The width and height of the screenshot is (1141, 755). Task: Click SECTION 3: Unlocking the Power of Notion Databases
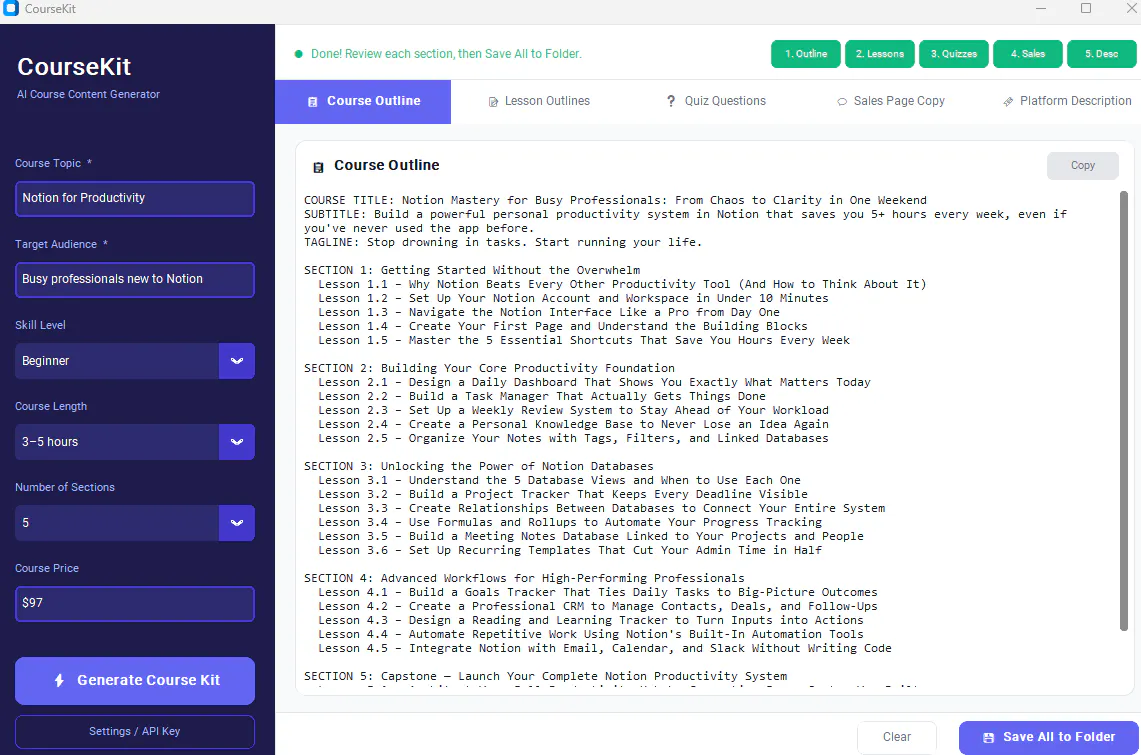(x=478, y=466)
